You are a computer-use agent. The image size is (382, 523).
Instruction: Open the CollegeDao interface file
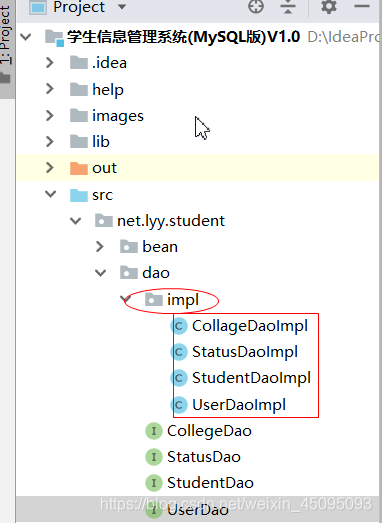[209, 431]
